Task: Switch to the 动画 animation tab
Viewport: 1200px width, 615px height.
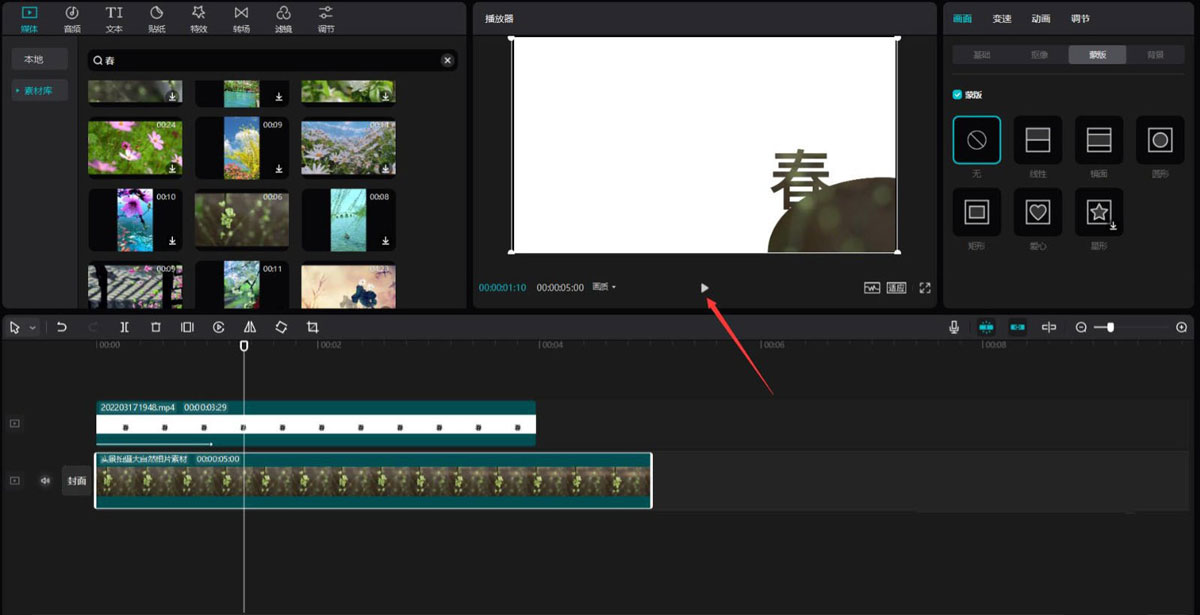Action: coord(1040,18)
